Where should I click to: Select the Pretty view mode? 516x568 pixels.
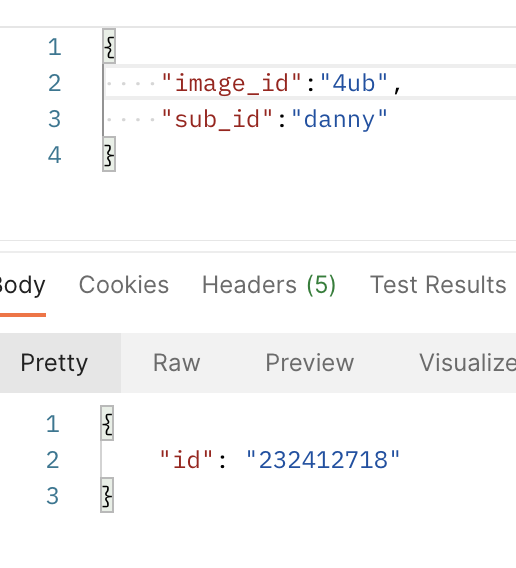pyautogui.click(x=54, y=363)
